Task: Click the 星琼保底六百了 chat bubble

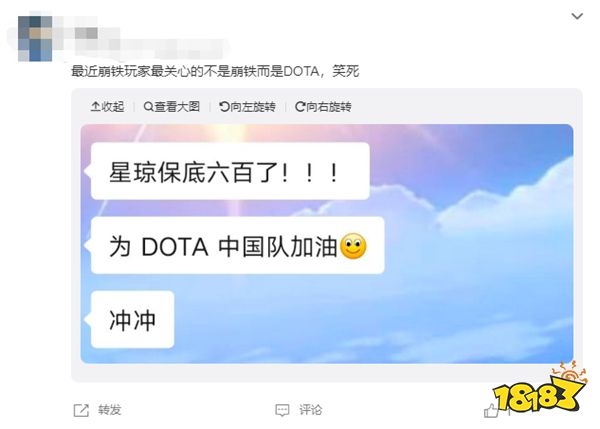Action: 230,171
